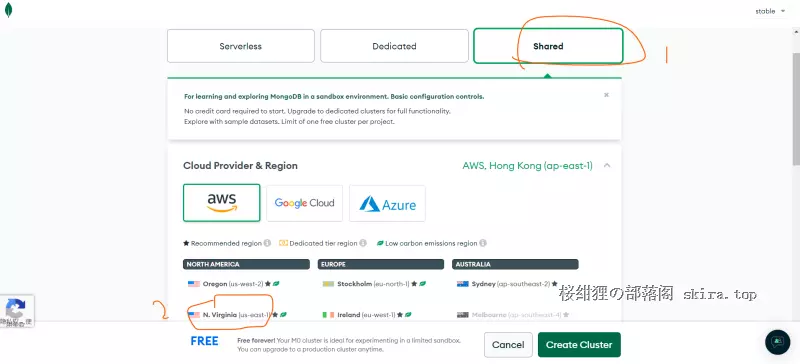Image resolution: width=800 pixels, height=364 pixels.
Task: Click AWS, Hong Kong (ap-east-1) summary
Action: coord(528,166)
